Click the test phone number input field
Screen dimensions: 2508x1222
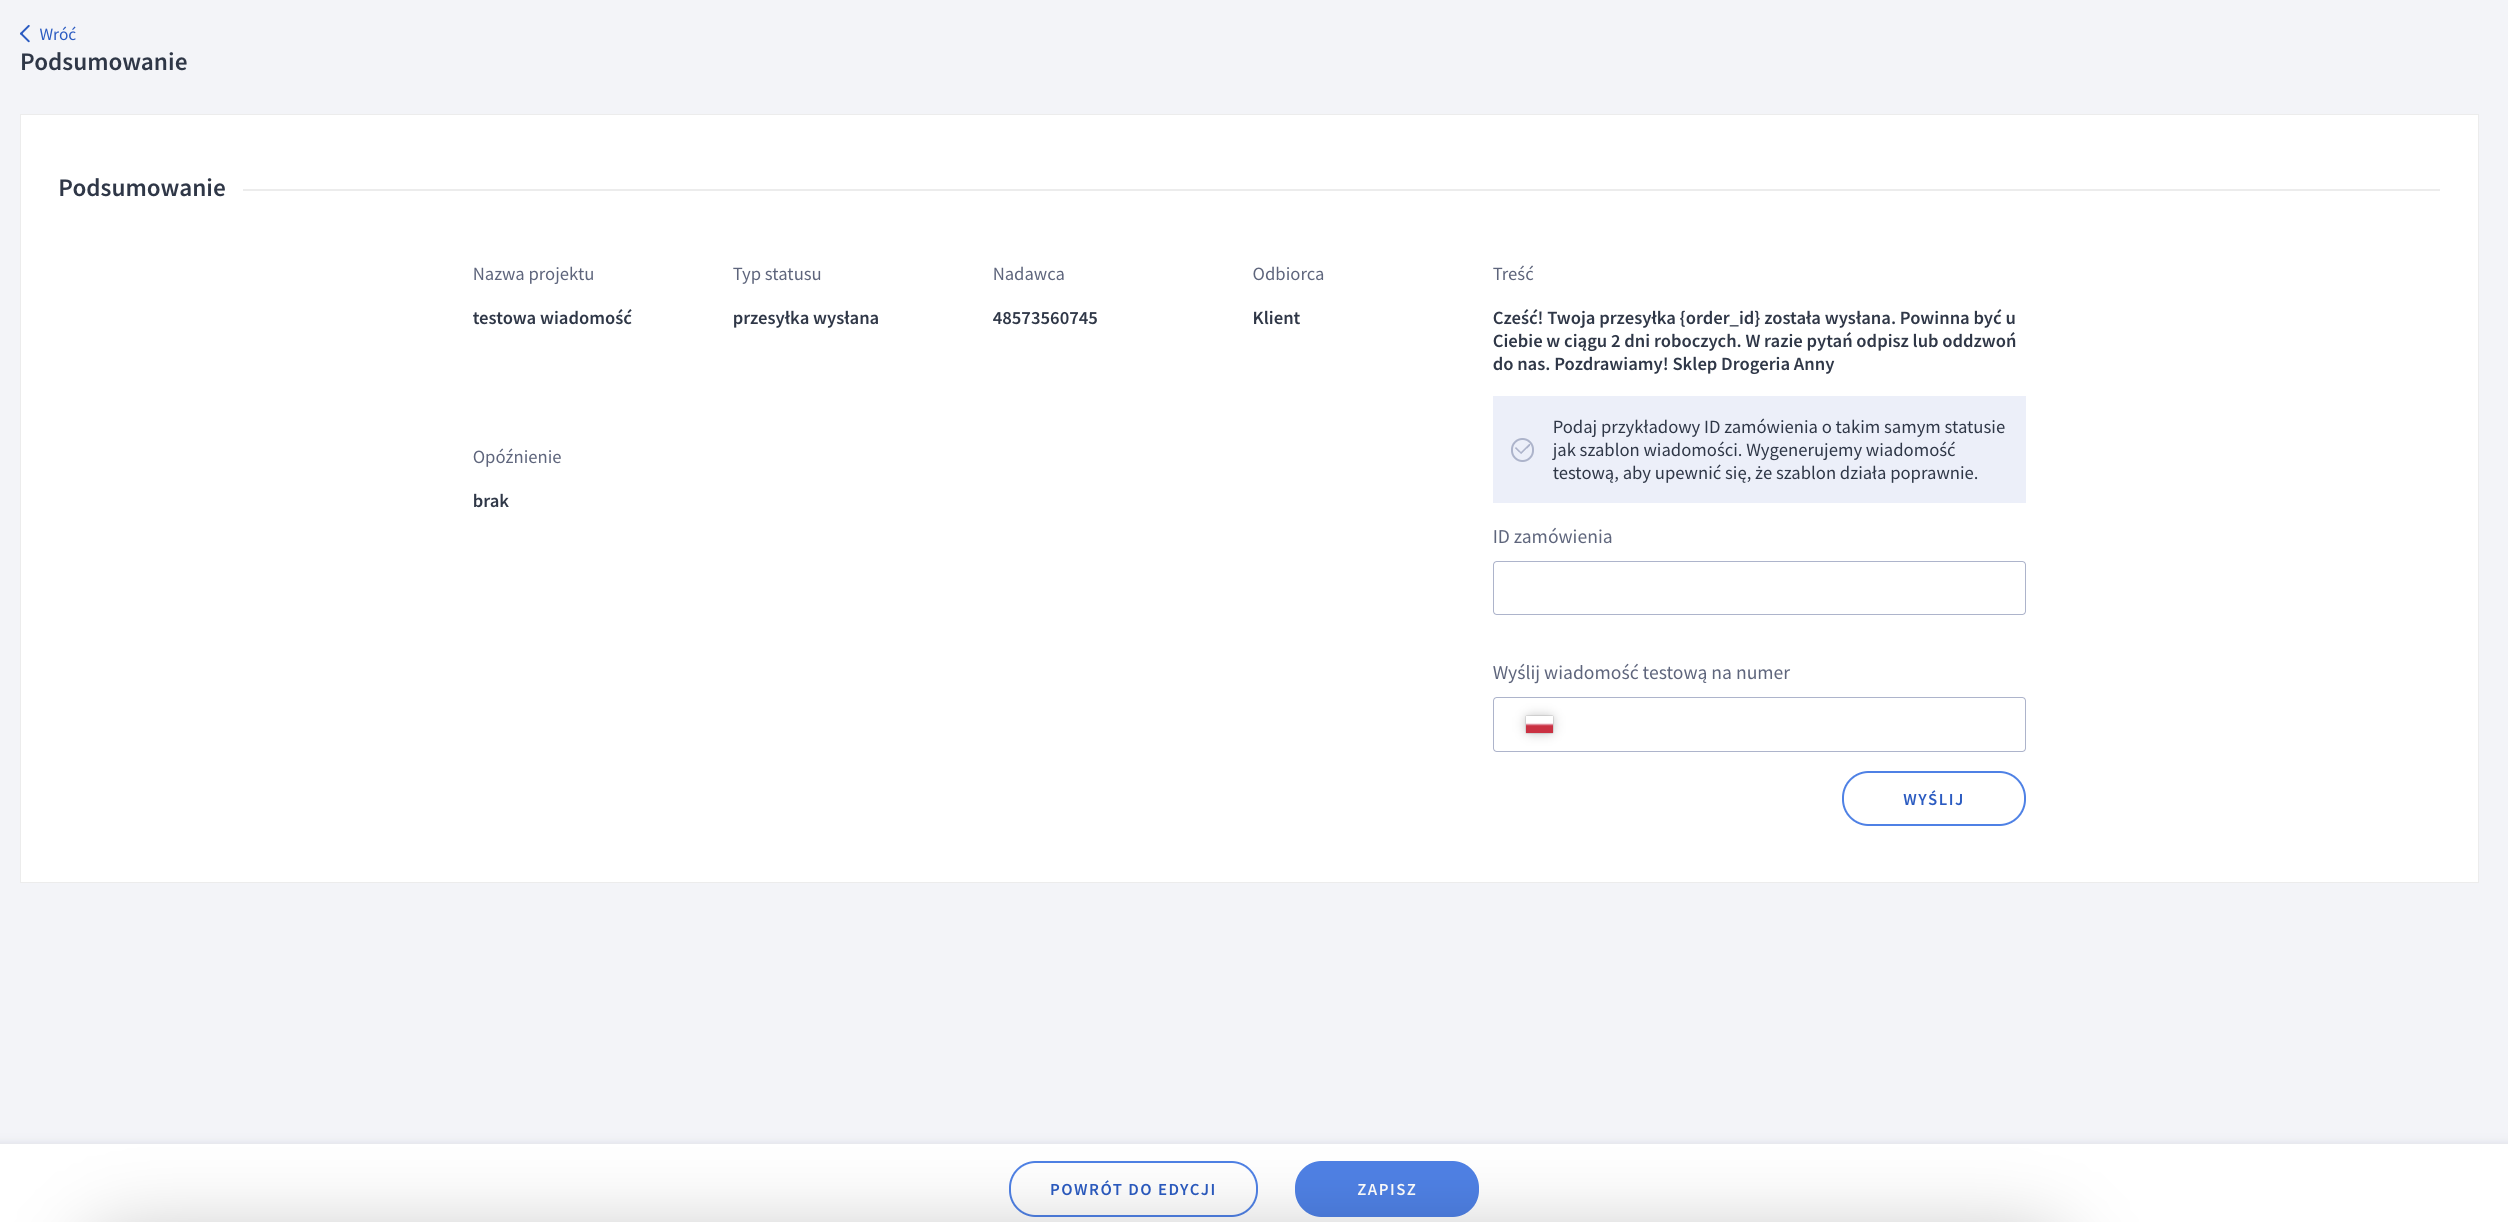tap(1790, 725)
